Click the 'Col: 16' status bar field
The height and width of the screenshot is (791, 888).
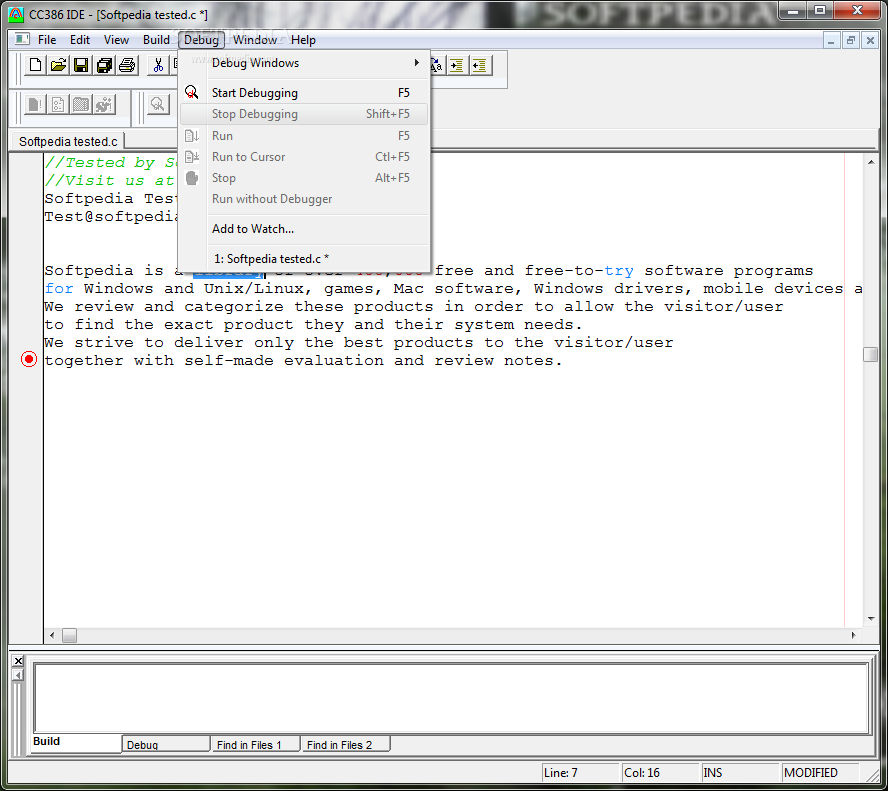point(660,772)
